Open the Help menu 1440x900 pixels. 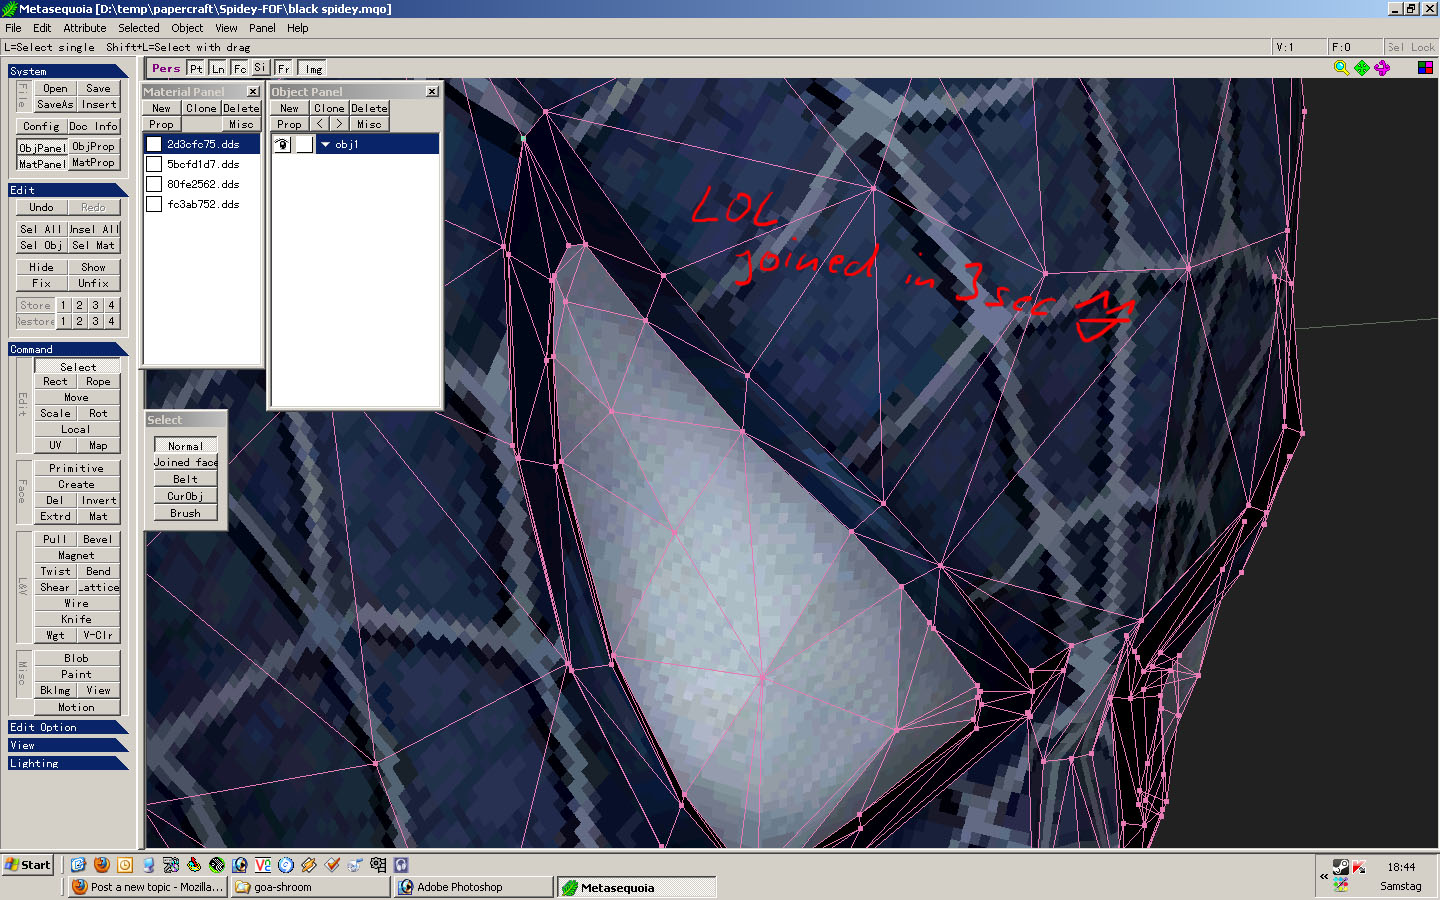298,28
